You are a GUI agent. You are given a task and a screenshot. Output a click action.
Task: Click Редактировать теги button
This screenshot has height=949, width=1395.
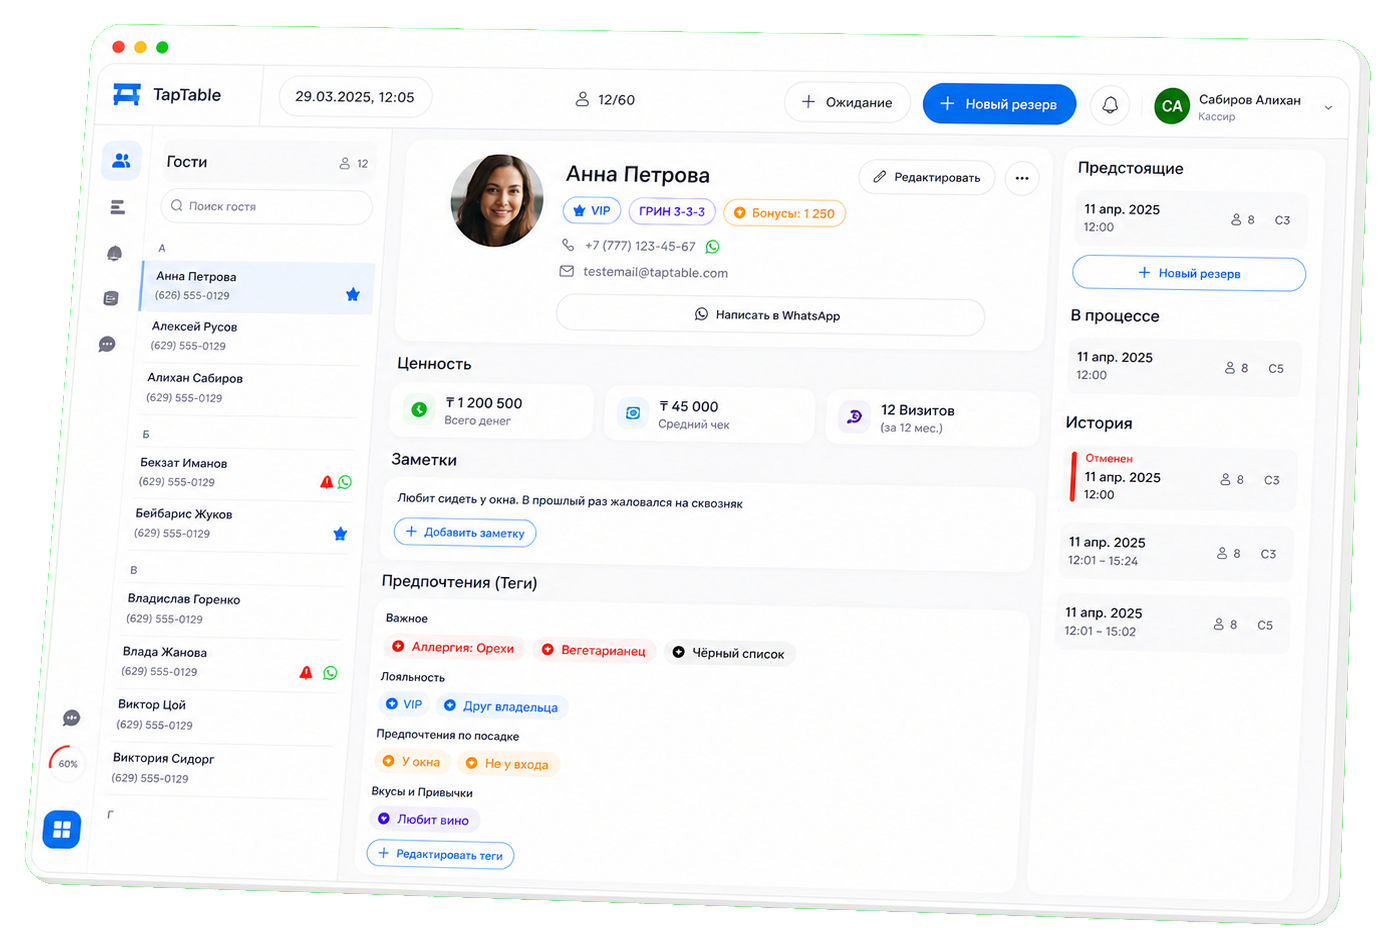pos(440,855)
